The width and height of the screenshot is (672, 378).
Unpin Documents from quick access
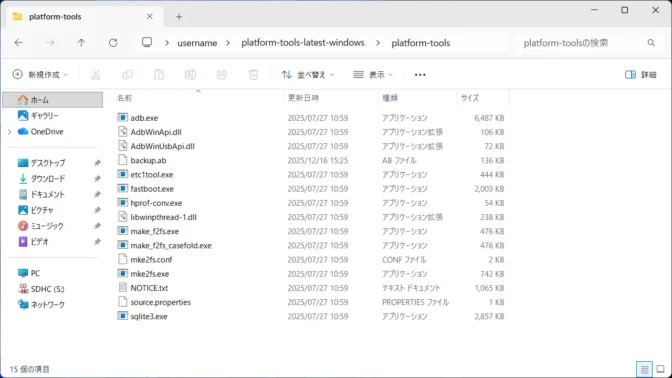pyautogui.click(x=97, y=195)
